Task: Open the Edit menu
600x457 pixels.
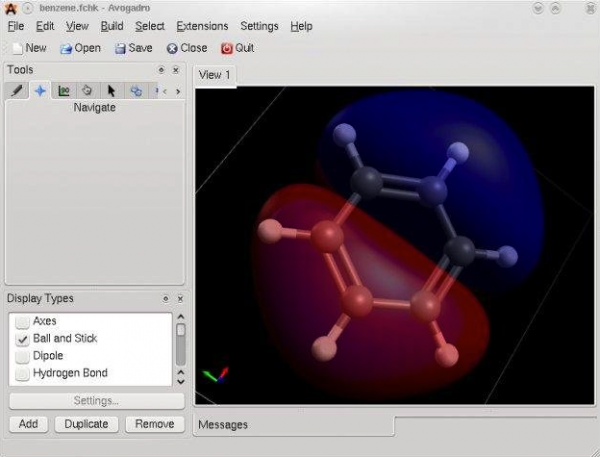Action: (x=45, y=26)
